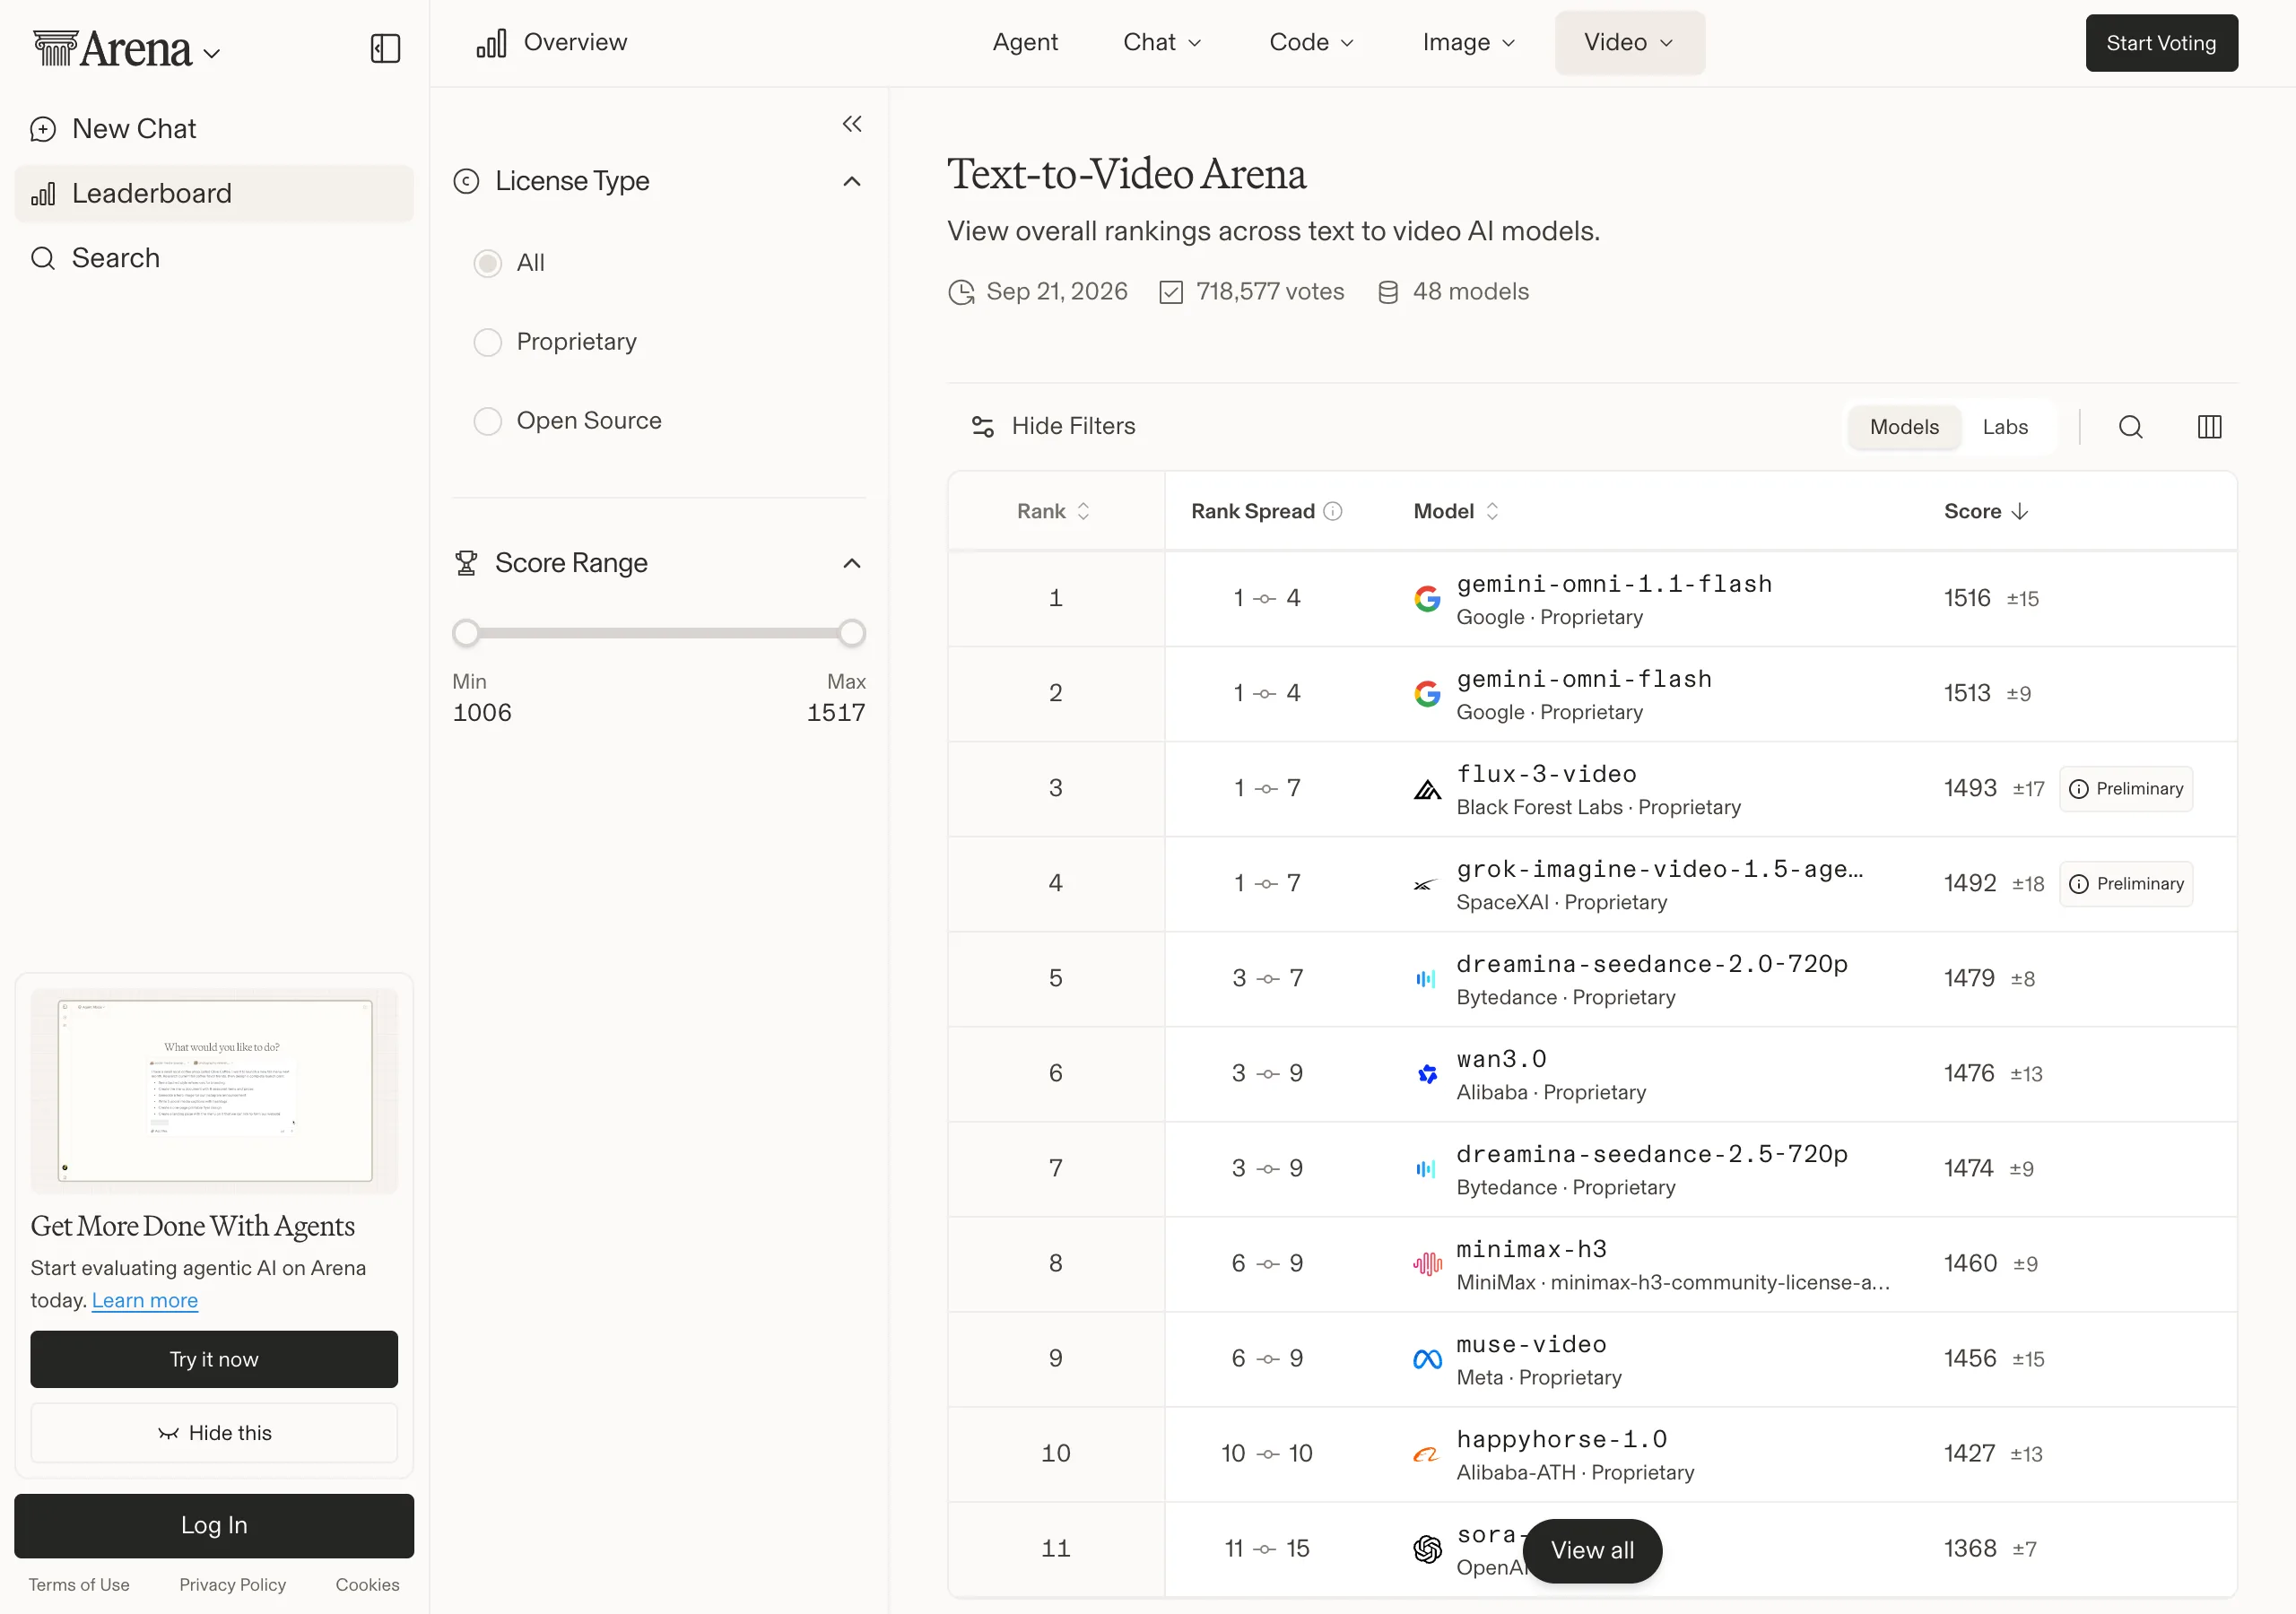Image resolution: width=2296 pixels, height=1614 pixels.
Task: Click Bytedance logo for seedance-2.0-720p
Action: coord(1427,979)
